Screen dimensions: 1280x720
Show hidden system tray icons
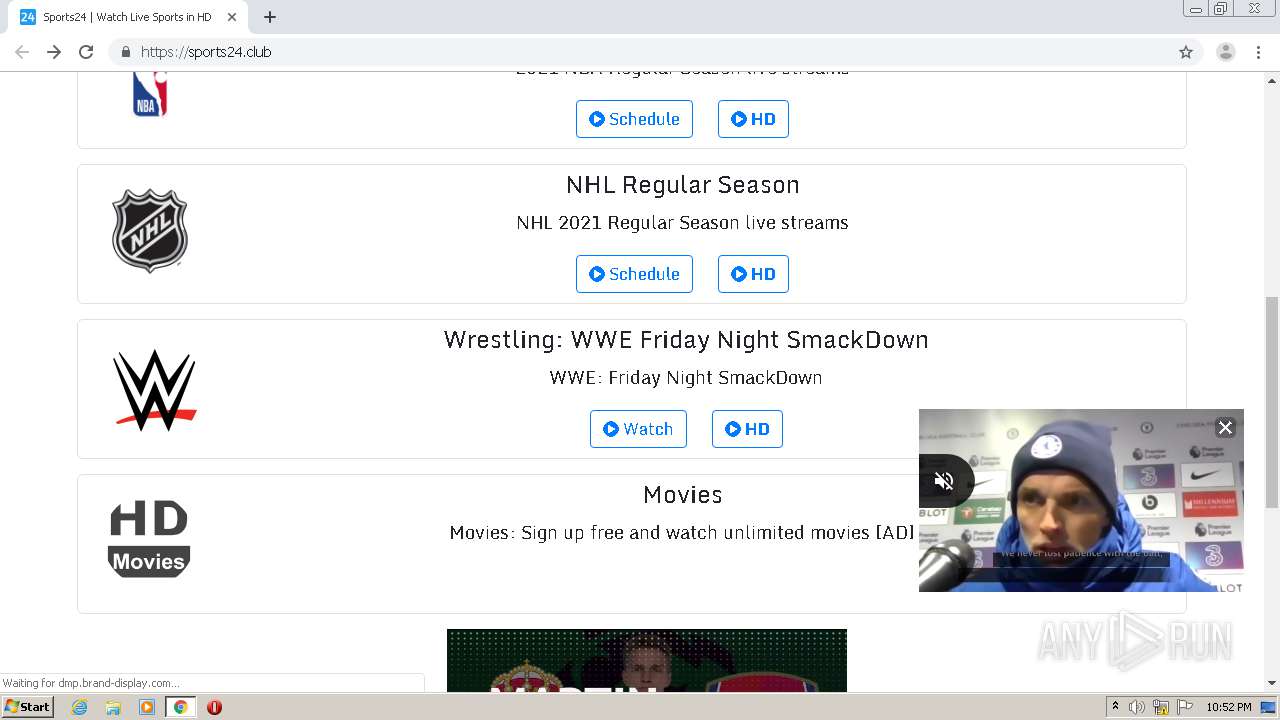[1115, 707]
